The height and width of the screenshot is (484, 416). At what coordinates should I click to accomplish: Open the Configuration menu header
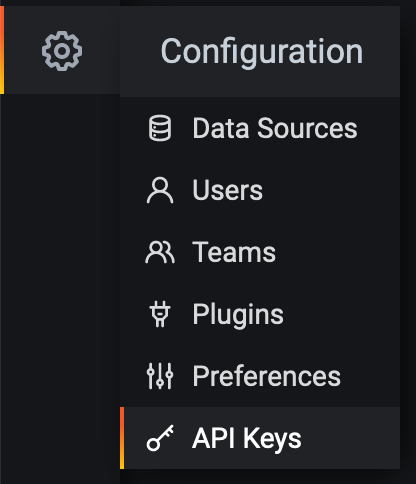pyautogui.click(x=262, y=51)
